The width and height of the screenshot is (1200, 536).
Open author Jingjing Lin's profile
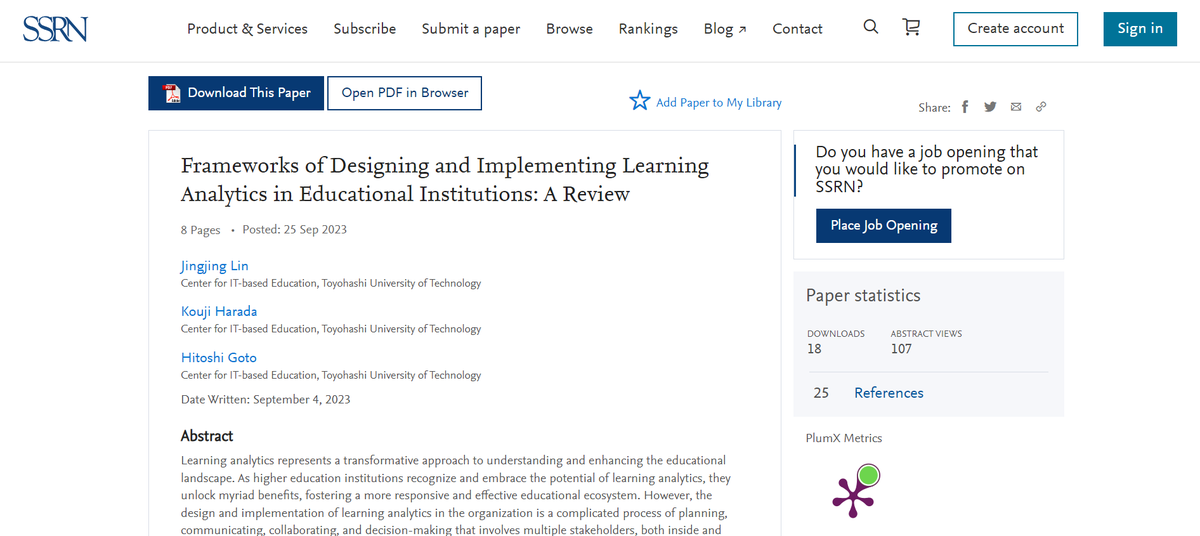pos(214,266)
